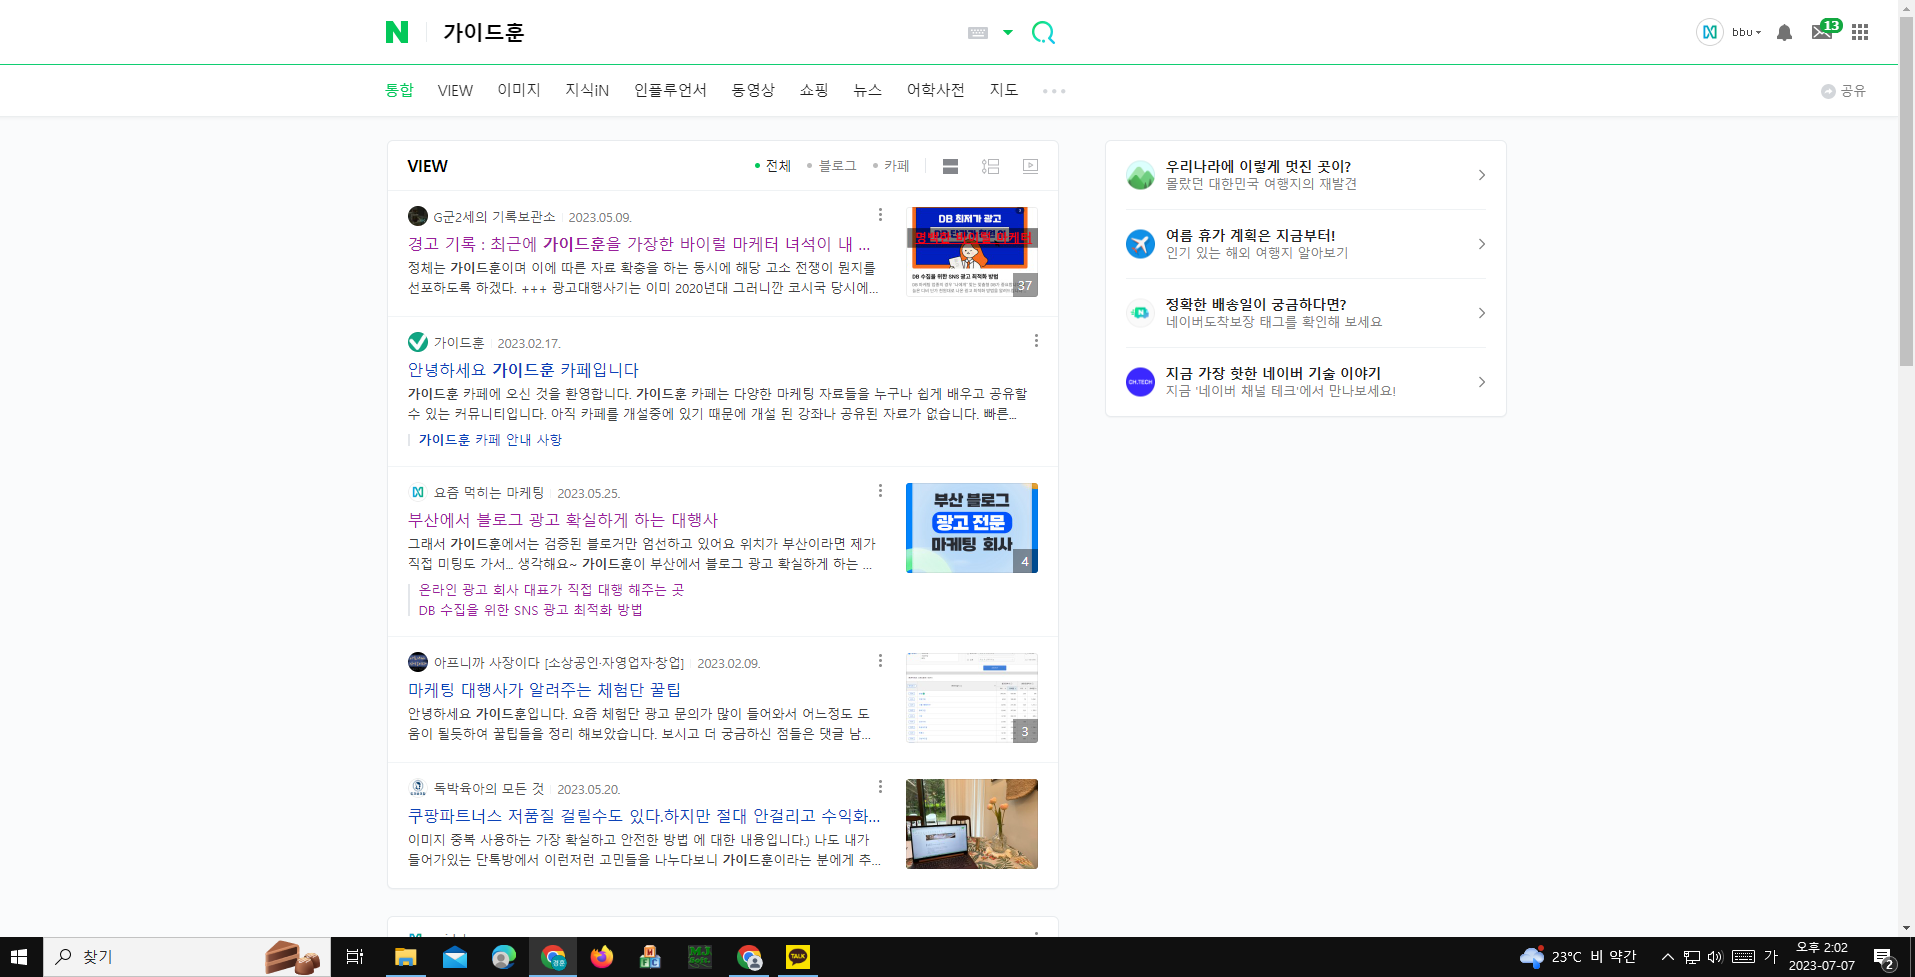
Task: Open the bbu profile avatar icon
Action: [1710, 32]
